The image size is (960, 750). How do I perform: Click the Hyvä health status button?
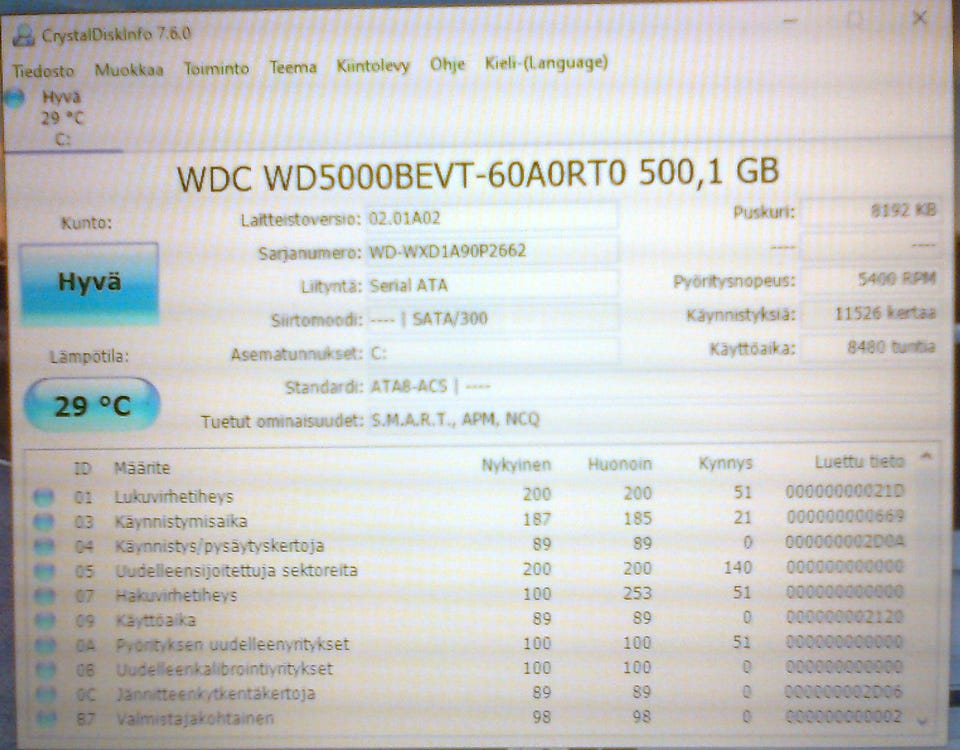click(x=89, y=283)
